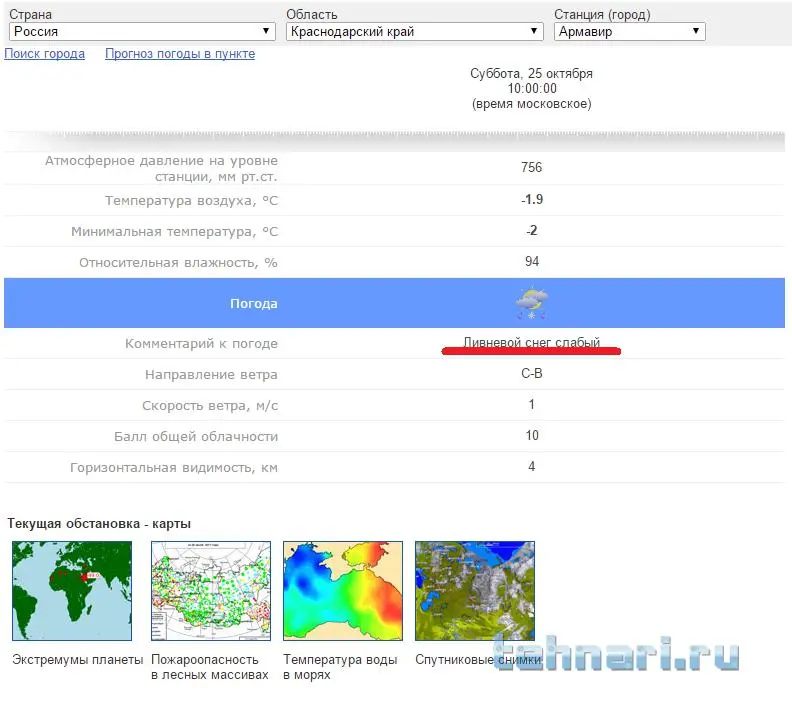Click the Текущая обстановка - карты heading
The image size is (792, 703).
click(x=99, y=523)
